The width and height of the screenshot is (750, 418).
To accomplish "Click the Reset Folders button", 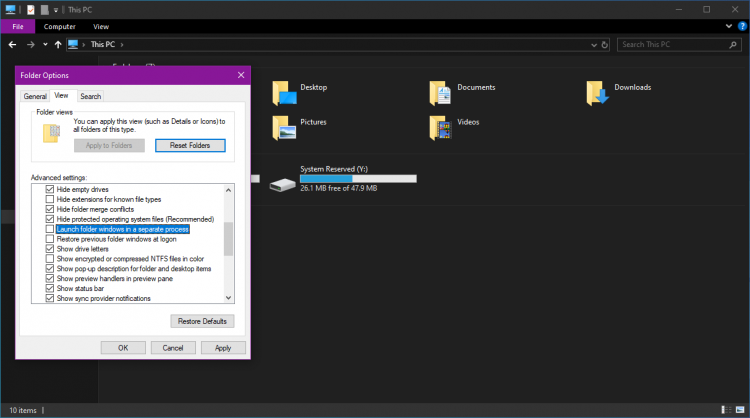I will coord(190,145).
